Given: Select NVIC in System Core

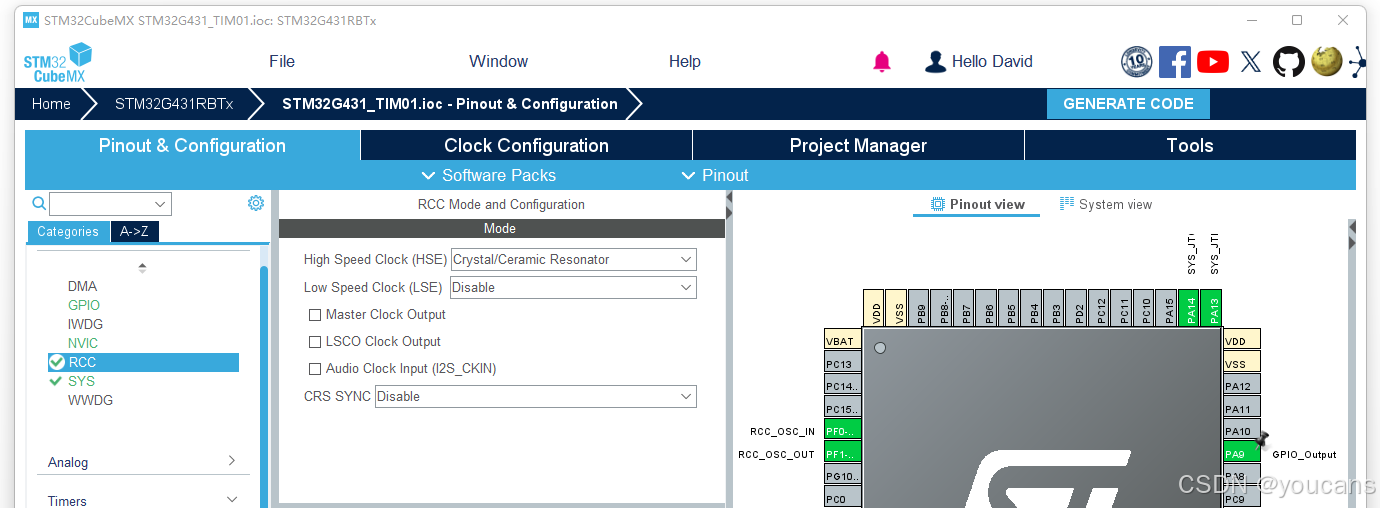Looking at the screenshot, I should pos(83,343).
